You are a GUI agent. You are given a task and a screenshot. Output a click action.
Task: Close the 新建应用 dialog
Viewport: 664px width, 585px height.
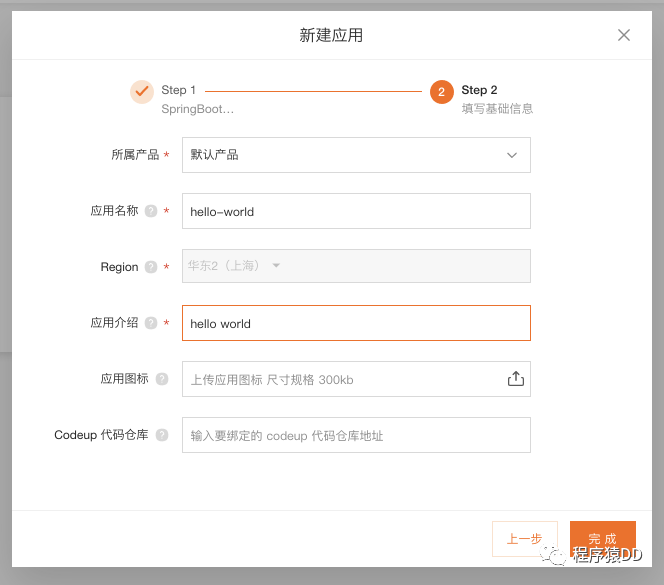(623, 35)
